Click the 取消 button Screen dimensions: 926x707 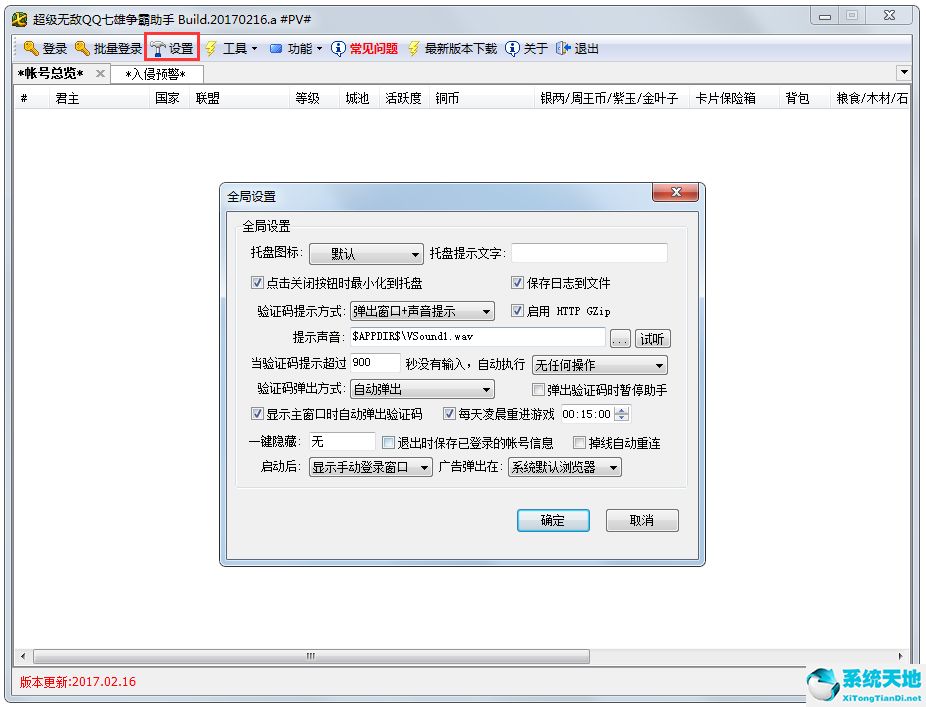[x=642, y=520]
